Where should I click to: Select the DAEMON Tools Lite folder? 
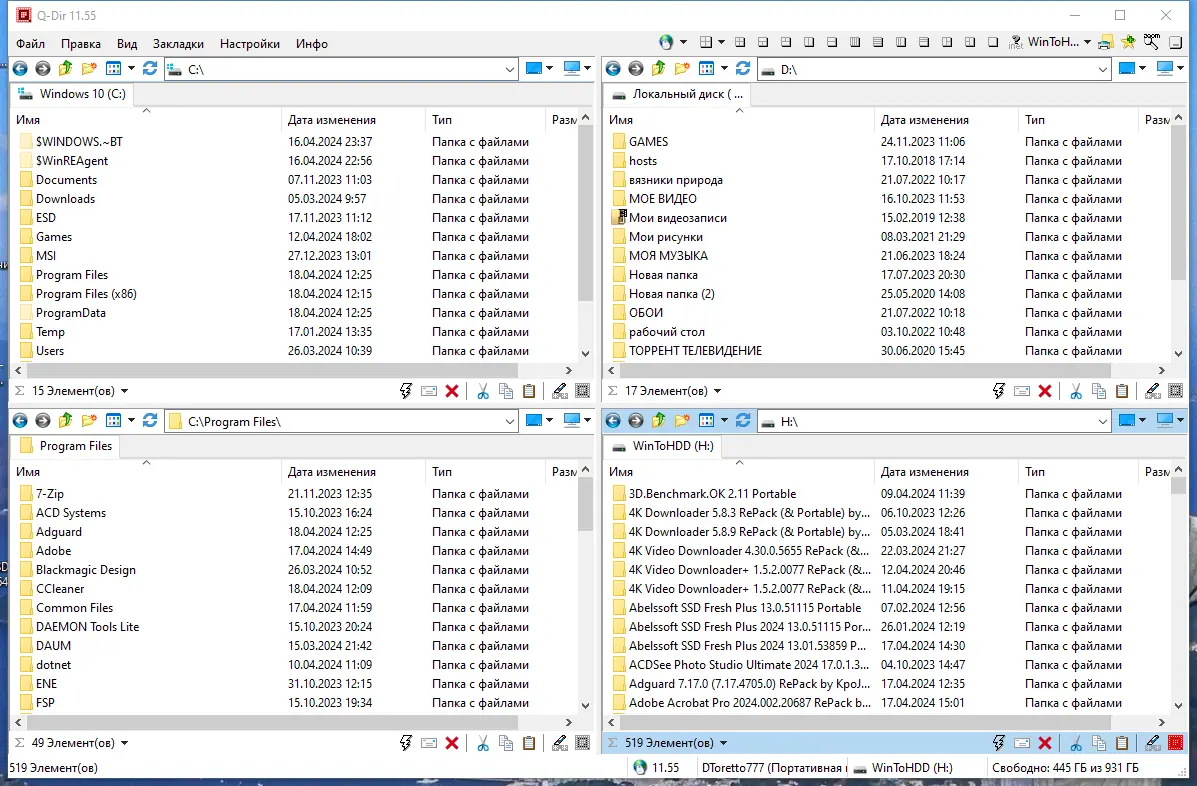[x=87, y=627]
